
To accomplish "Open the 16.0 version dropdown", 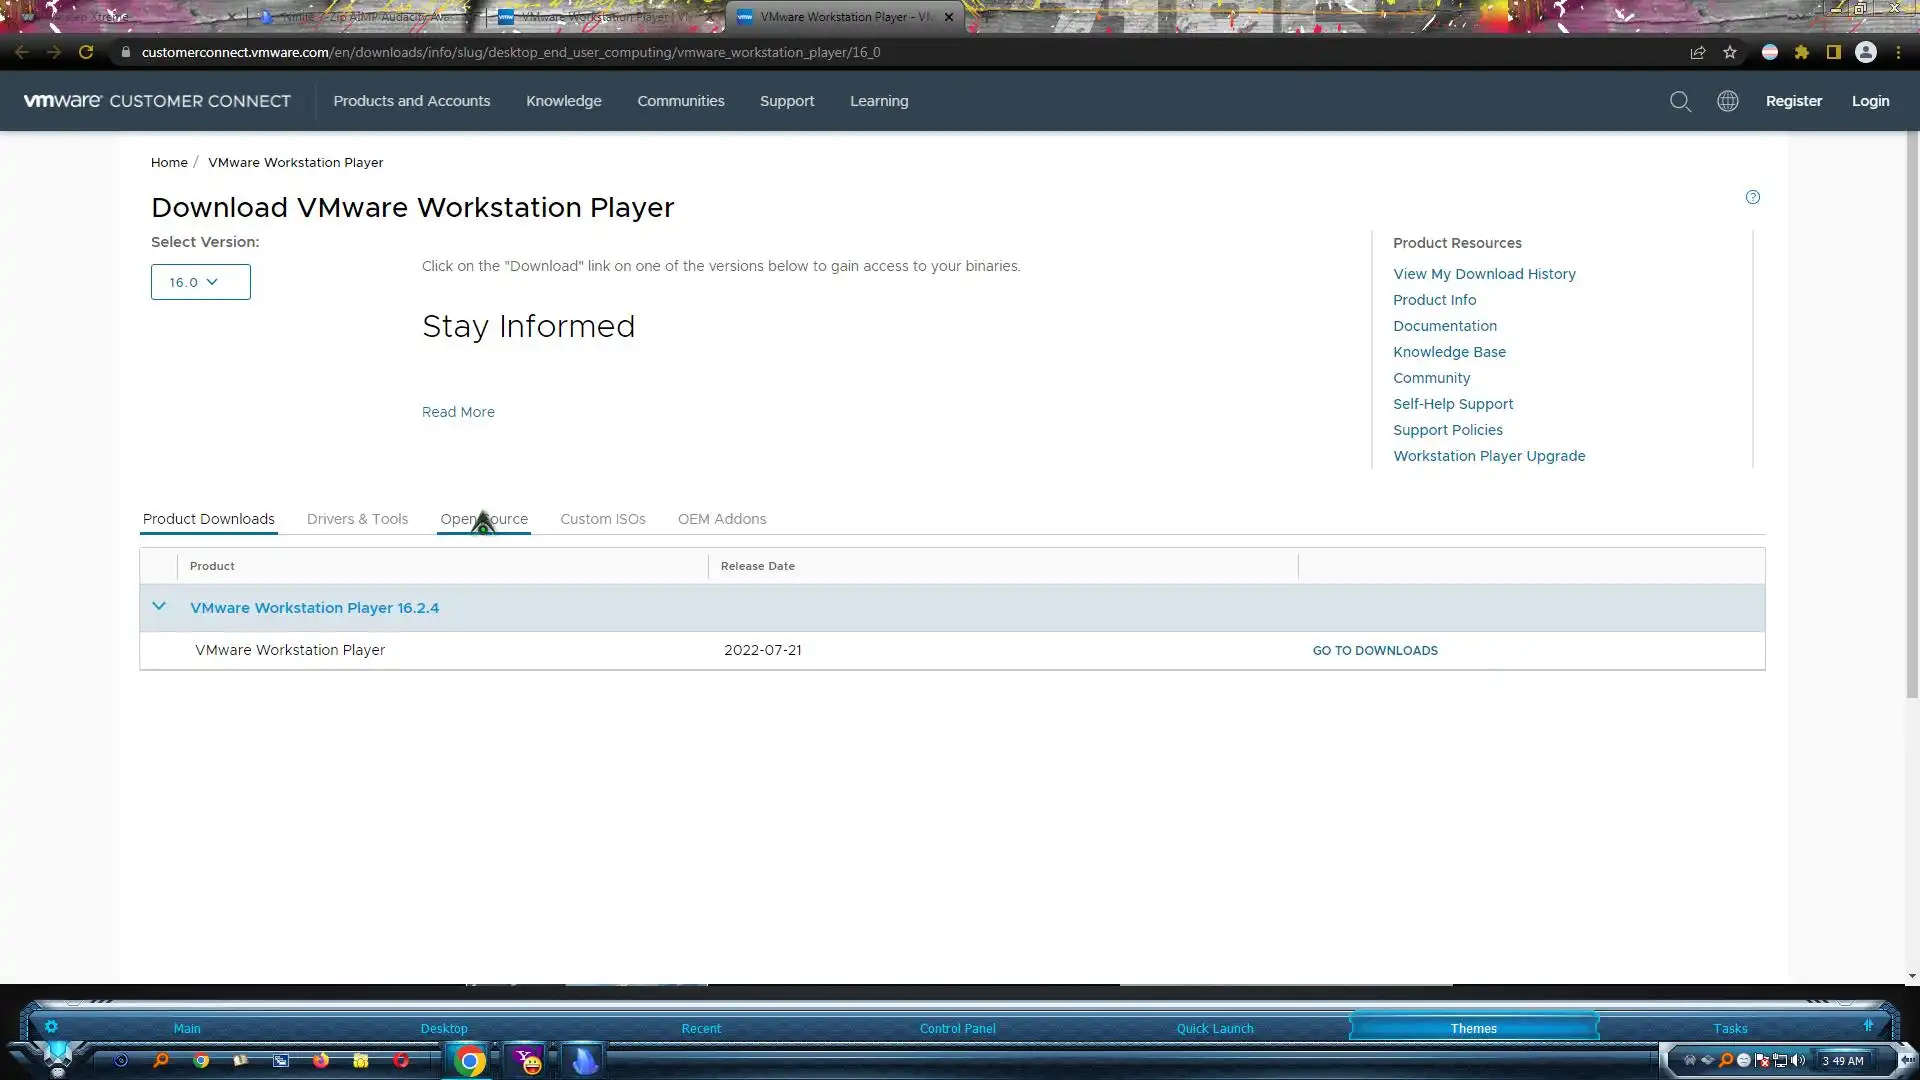I will pyautogui.click(x=200, y=282).
